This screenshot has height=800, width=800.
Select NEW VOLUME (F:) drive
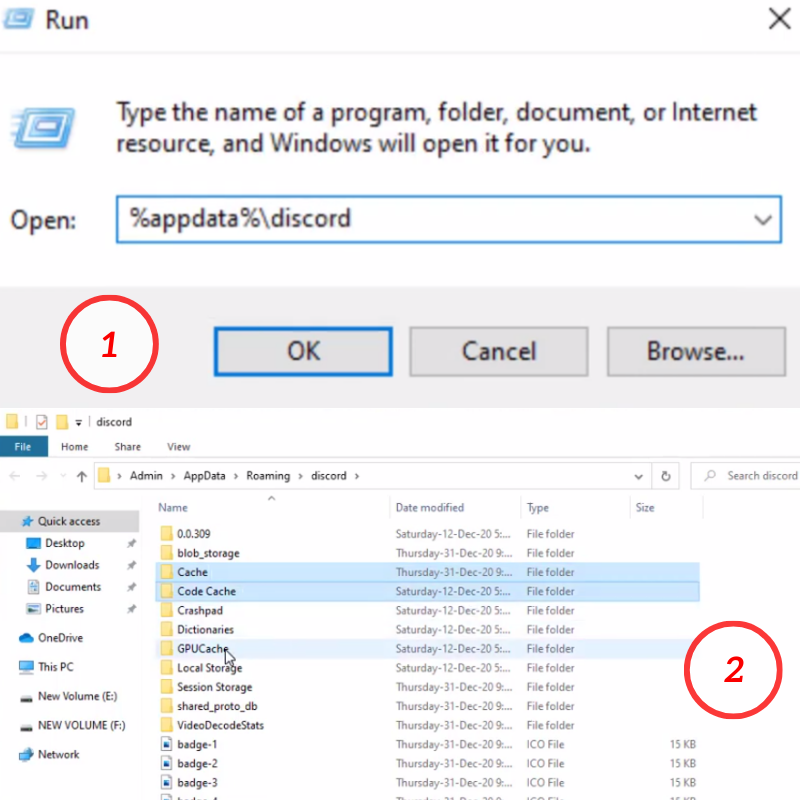81,725
